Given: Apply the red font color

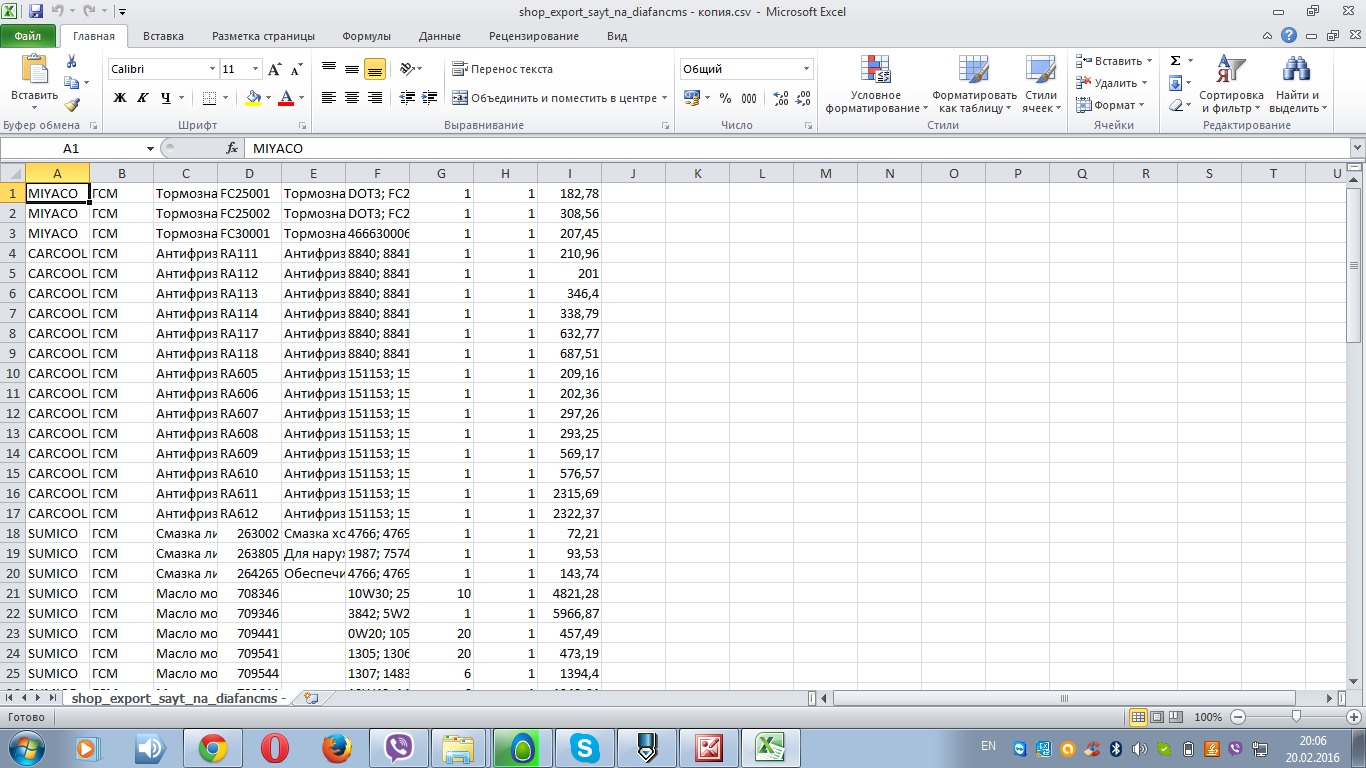Looking at the screenshot, I should 286,98.
